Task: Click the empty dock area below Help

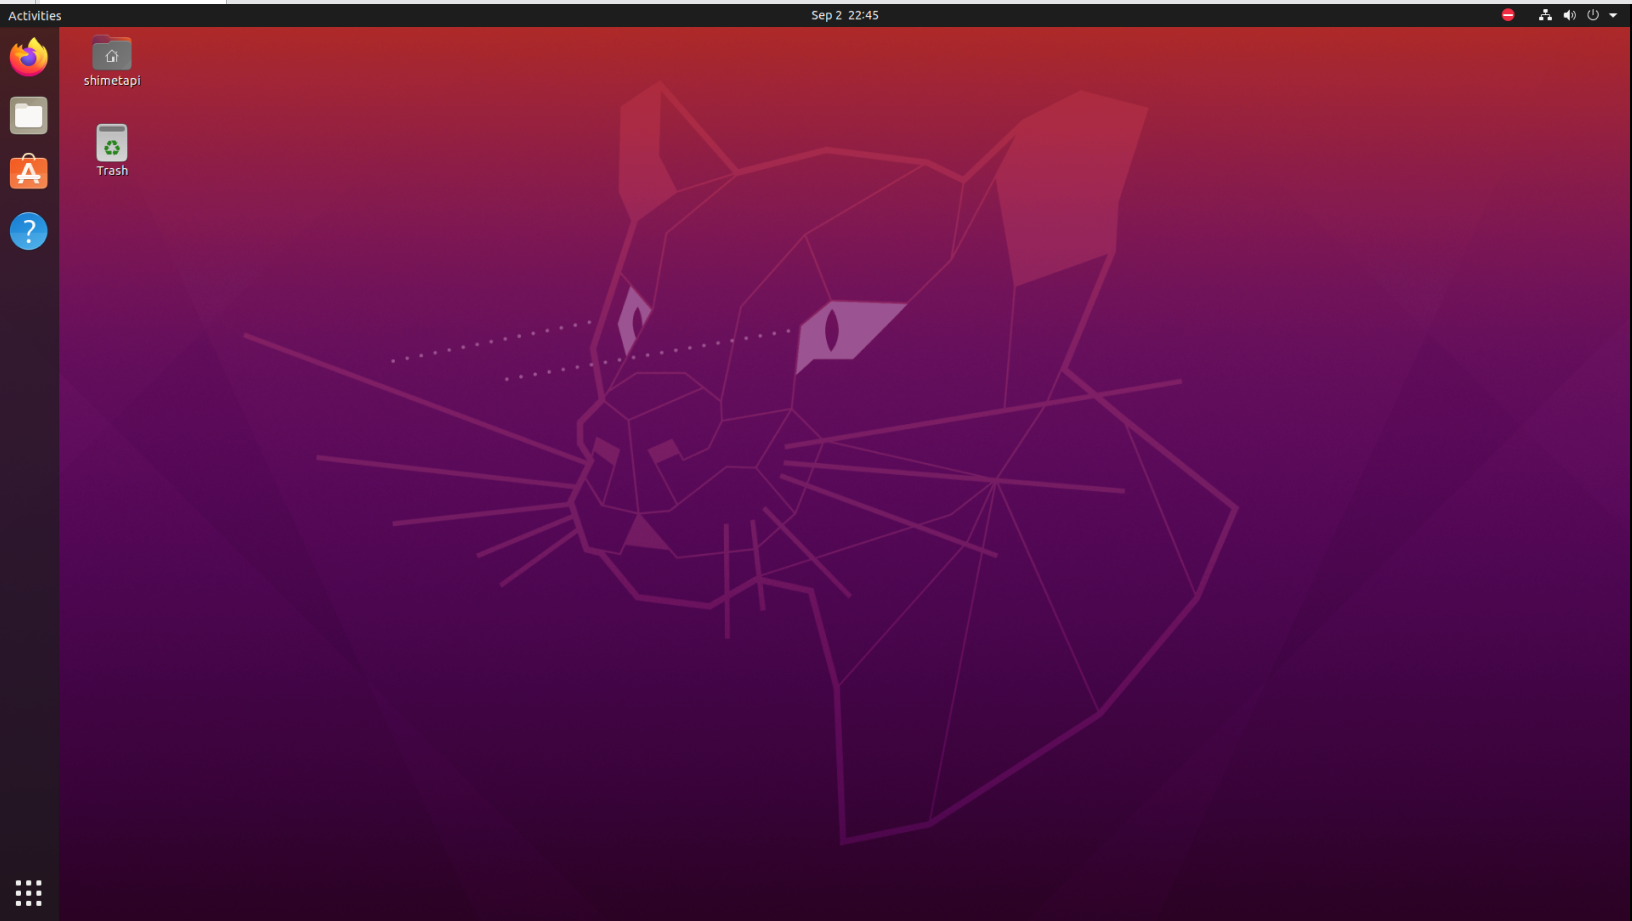Action: 29,550
